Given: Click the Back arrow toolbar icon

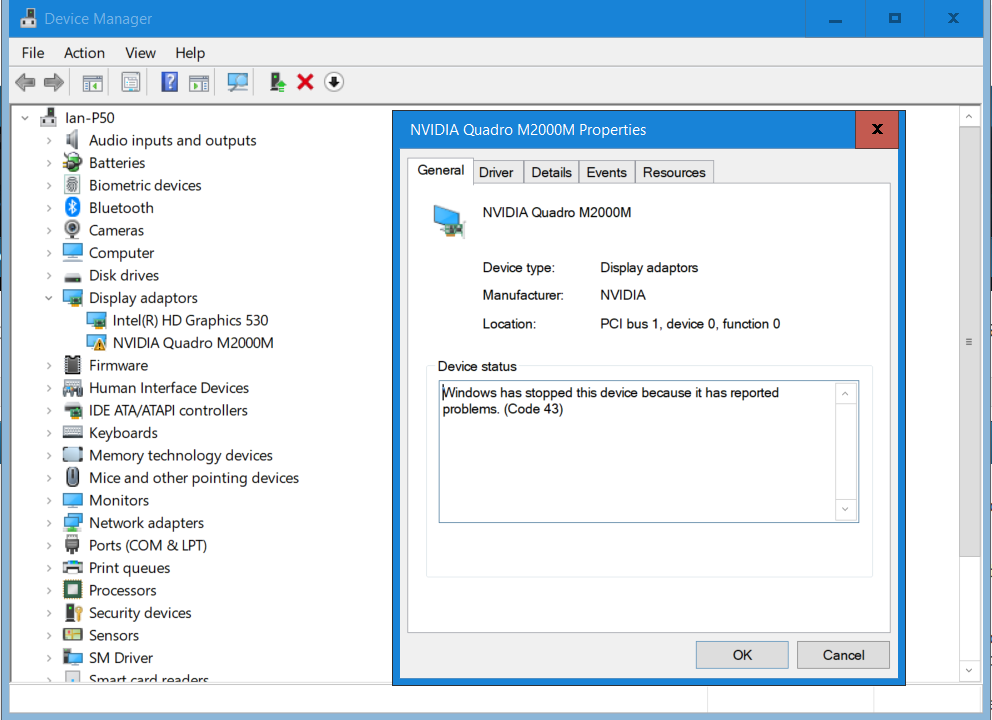Looking at the screenshot, I should [25, 82].
